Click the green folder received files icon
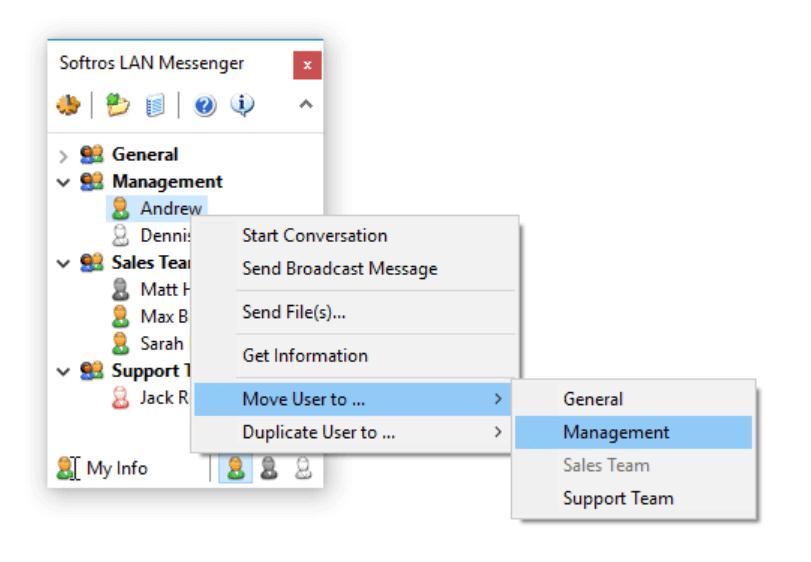Image resolution: width=811 pixels, height=562 pixels. (x=118, y=105)
